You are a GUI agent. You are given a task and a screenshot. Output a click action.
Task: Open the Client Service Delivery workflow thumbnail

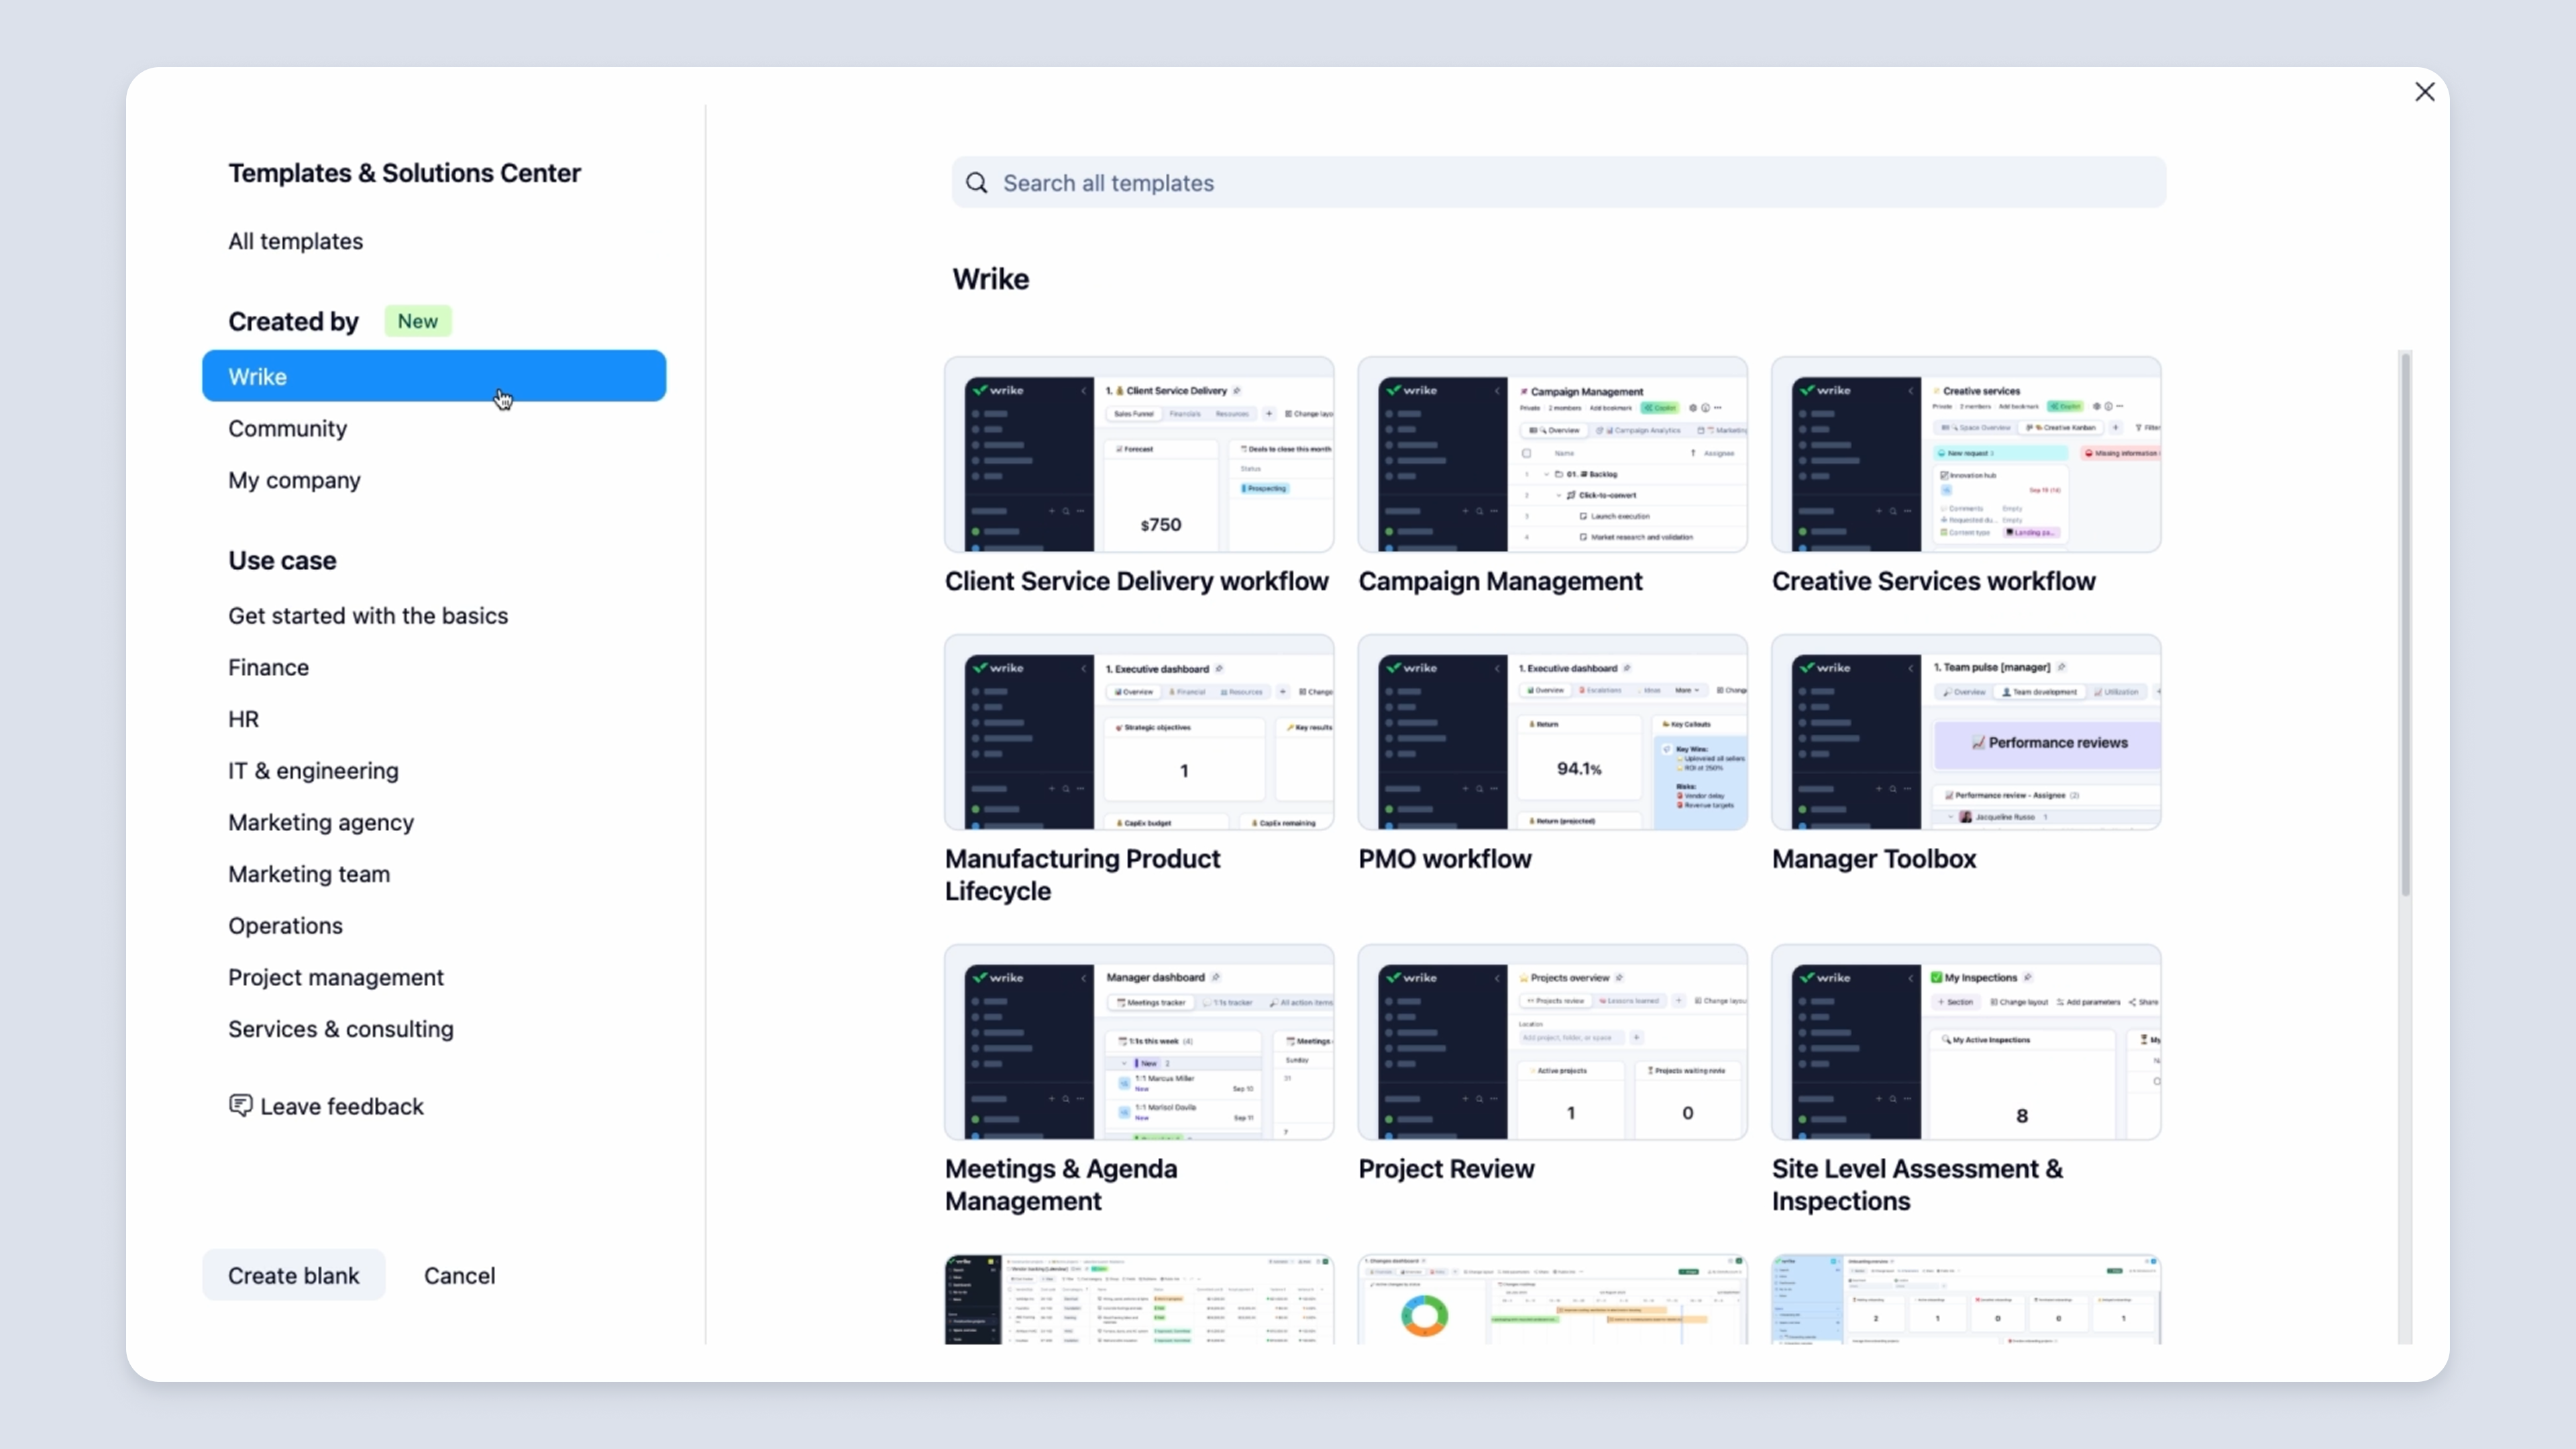pyautogui.click(x=1139, y=455)
